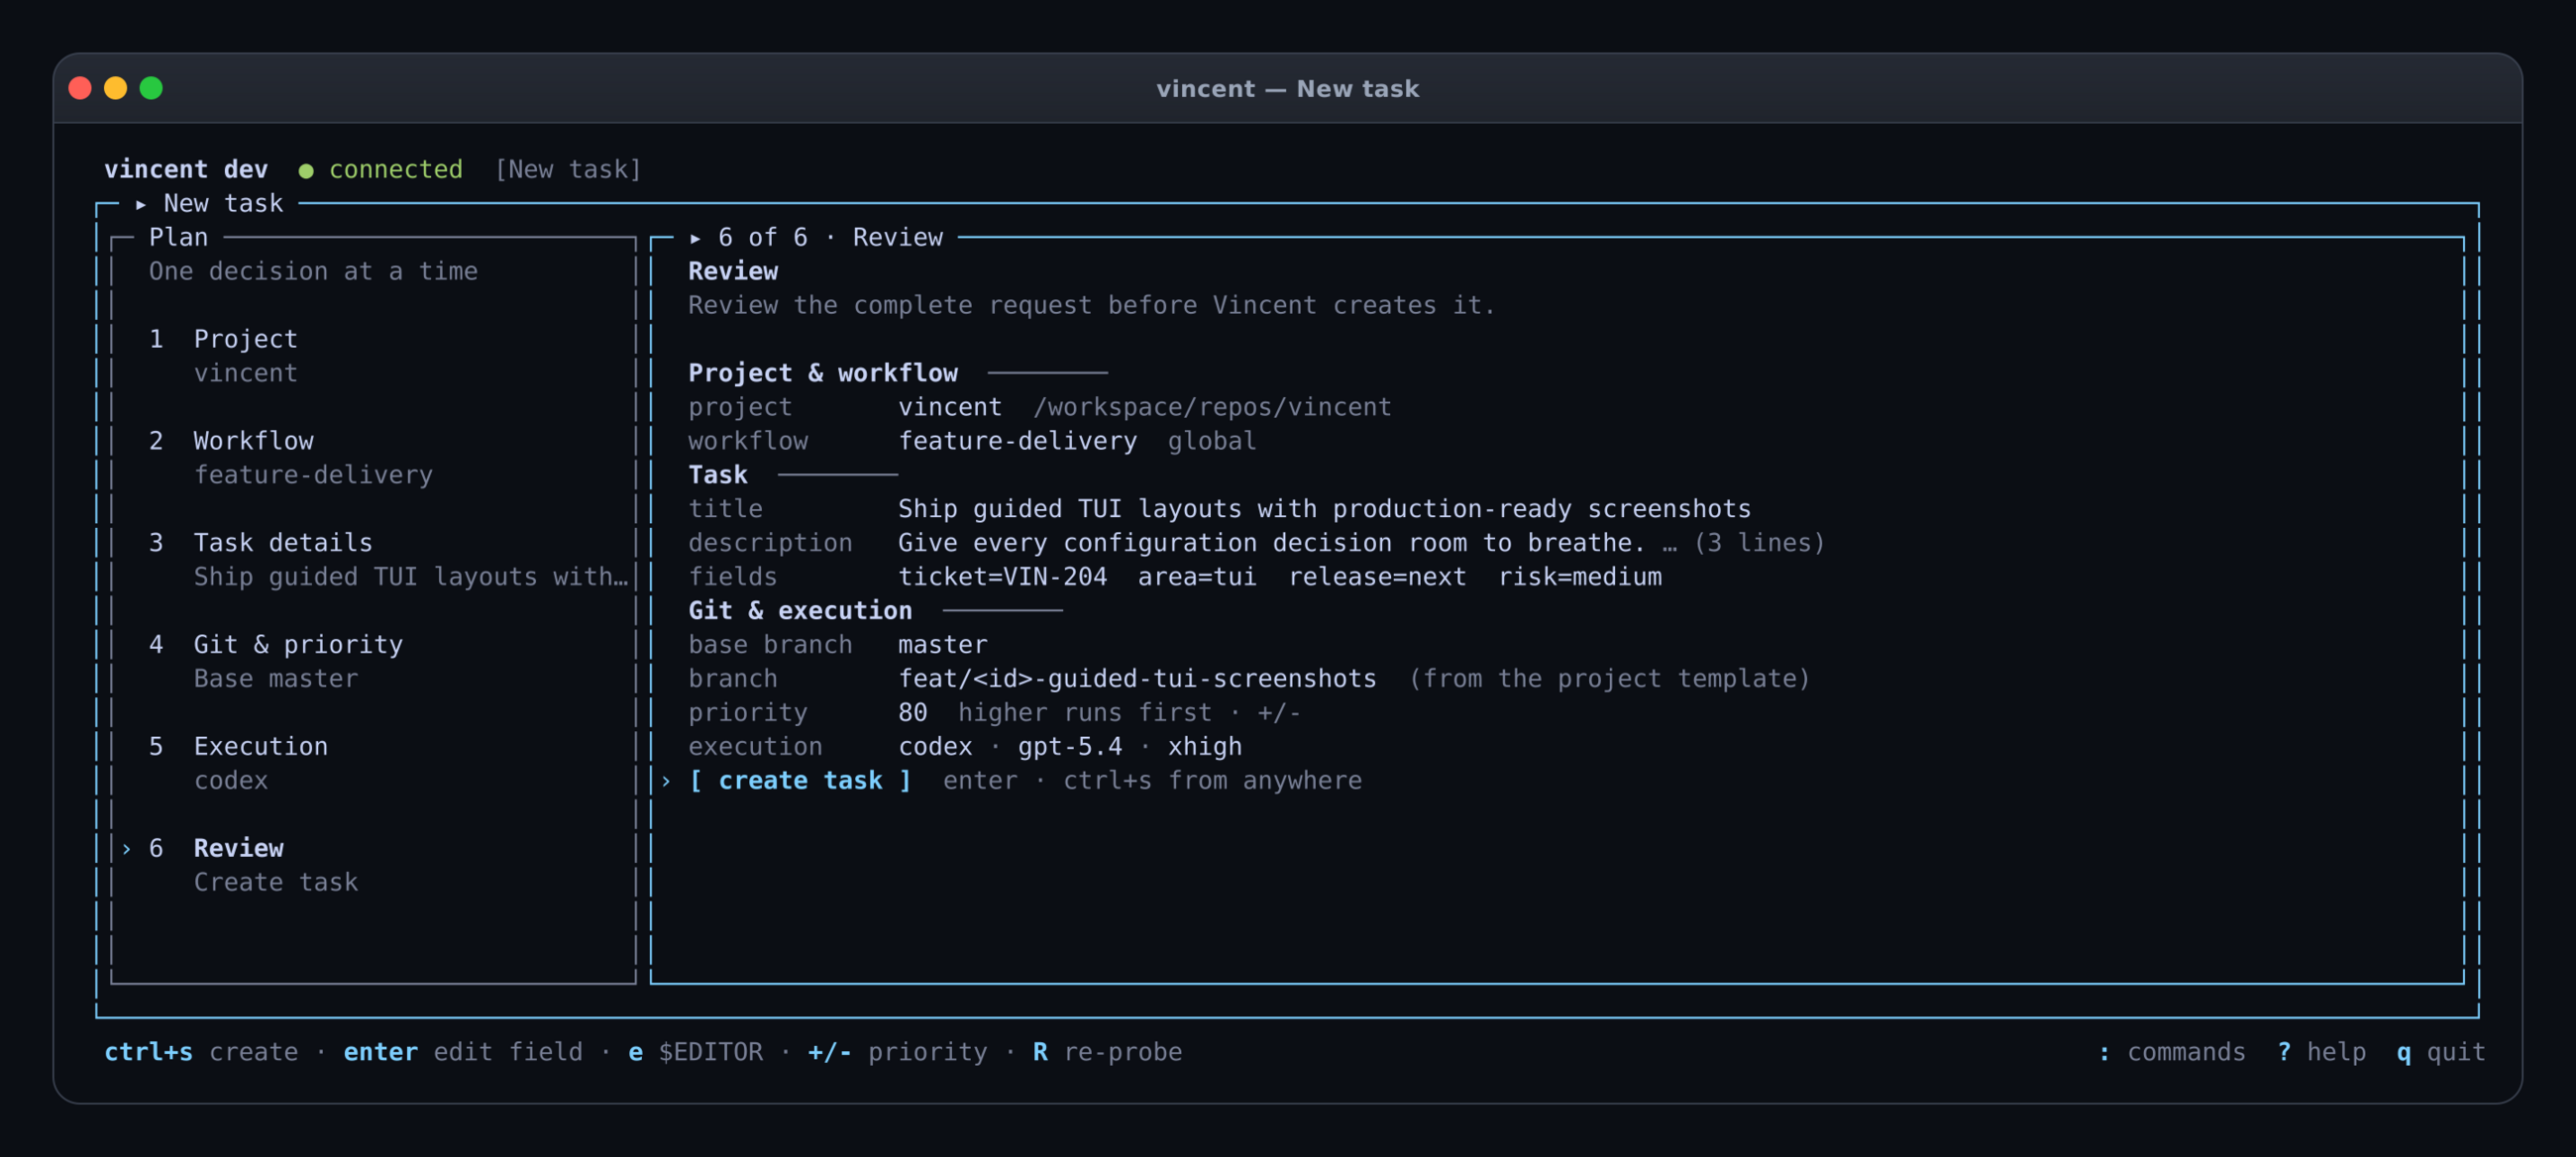Click base branch value master
Image resolution: width=2576 pixels, height=1157 pixels.
(x=942, y=645)
